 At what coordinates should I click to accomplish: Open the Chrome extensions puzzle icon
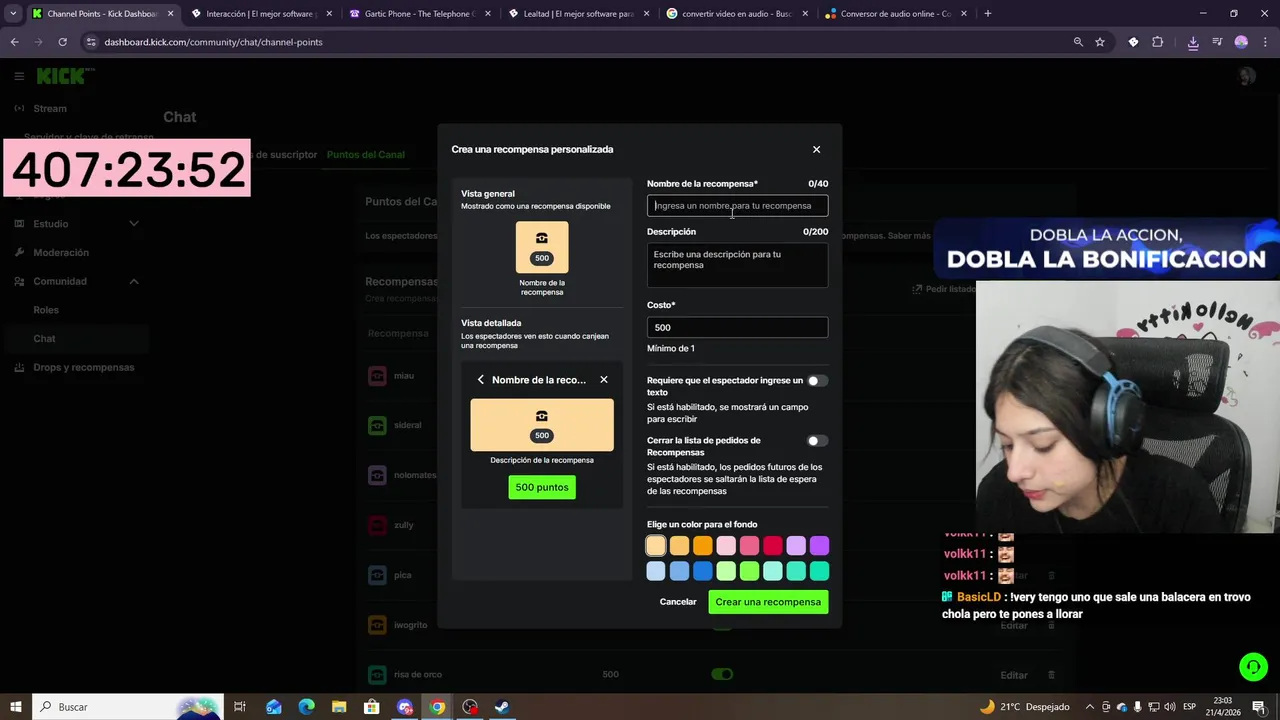pyautogui.click(x=1158, y=42)
